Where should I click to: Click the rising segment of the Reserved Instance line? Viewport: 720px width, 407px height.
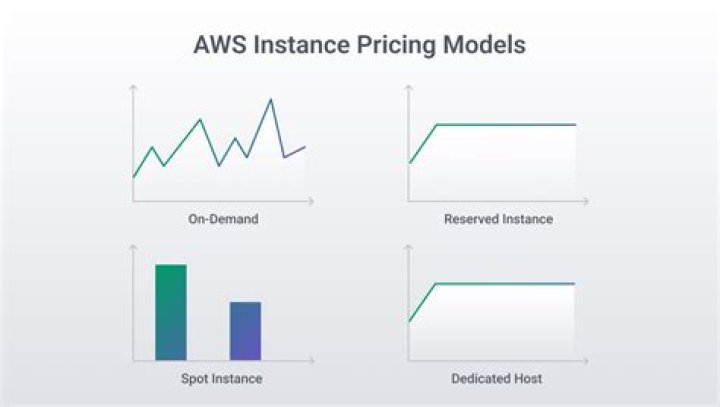tap(422, 143)
